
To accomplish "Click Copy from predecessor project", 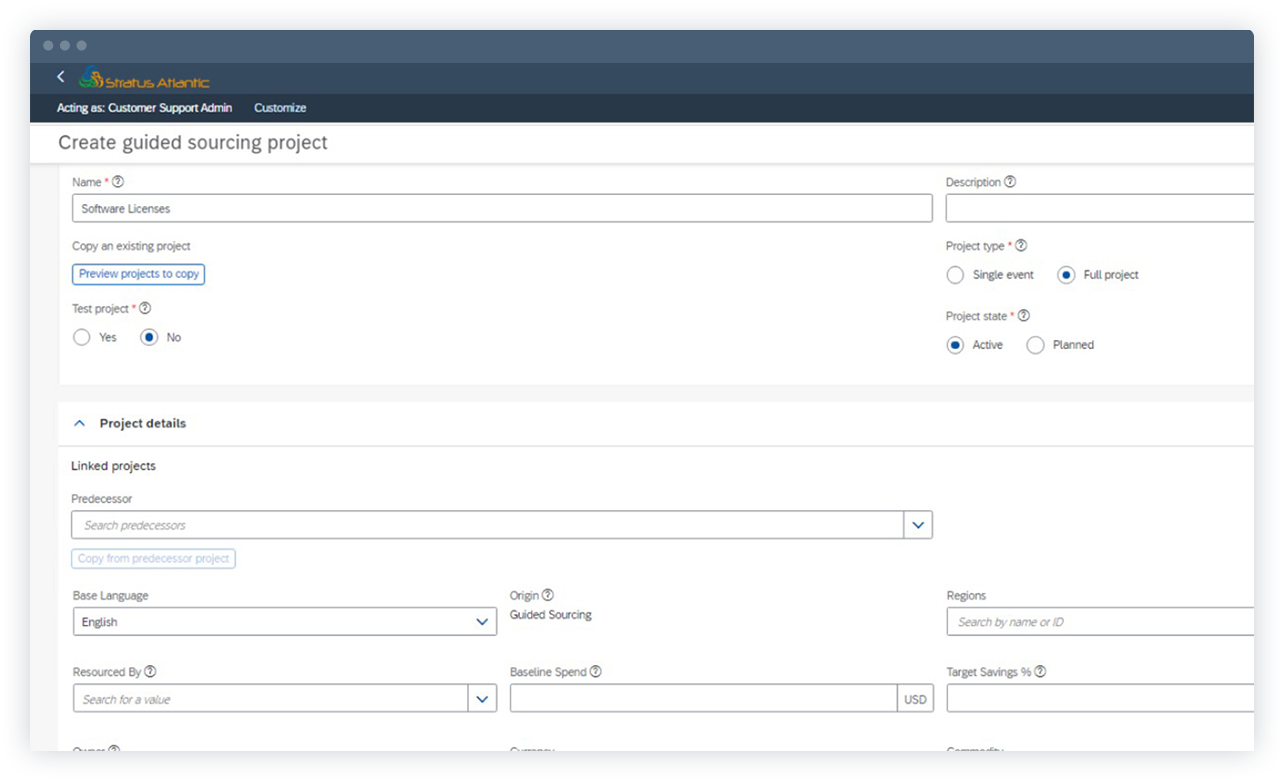I will [x=153, y=558].
